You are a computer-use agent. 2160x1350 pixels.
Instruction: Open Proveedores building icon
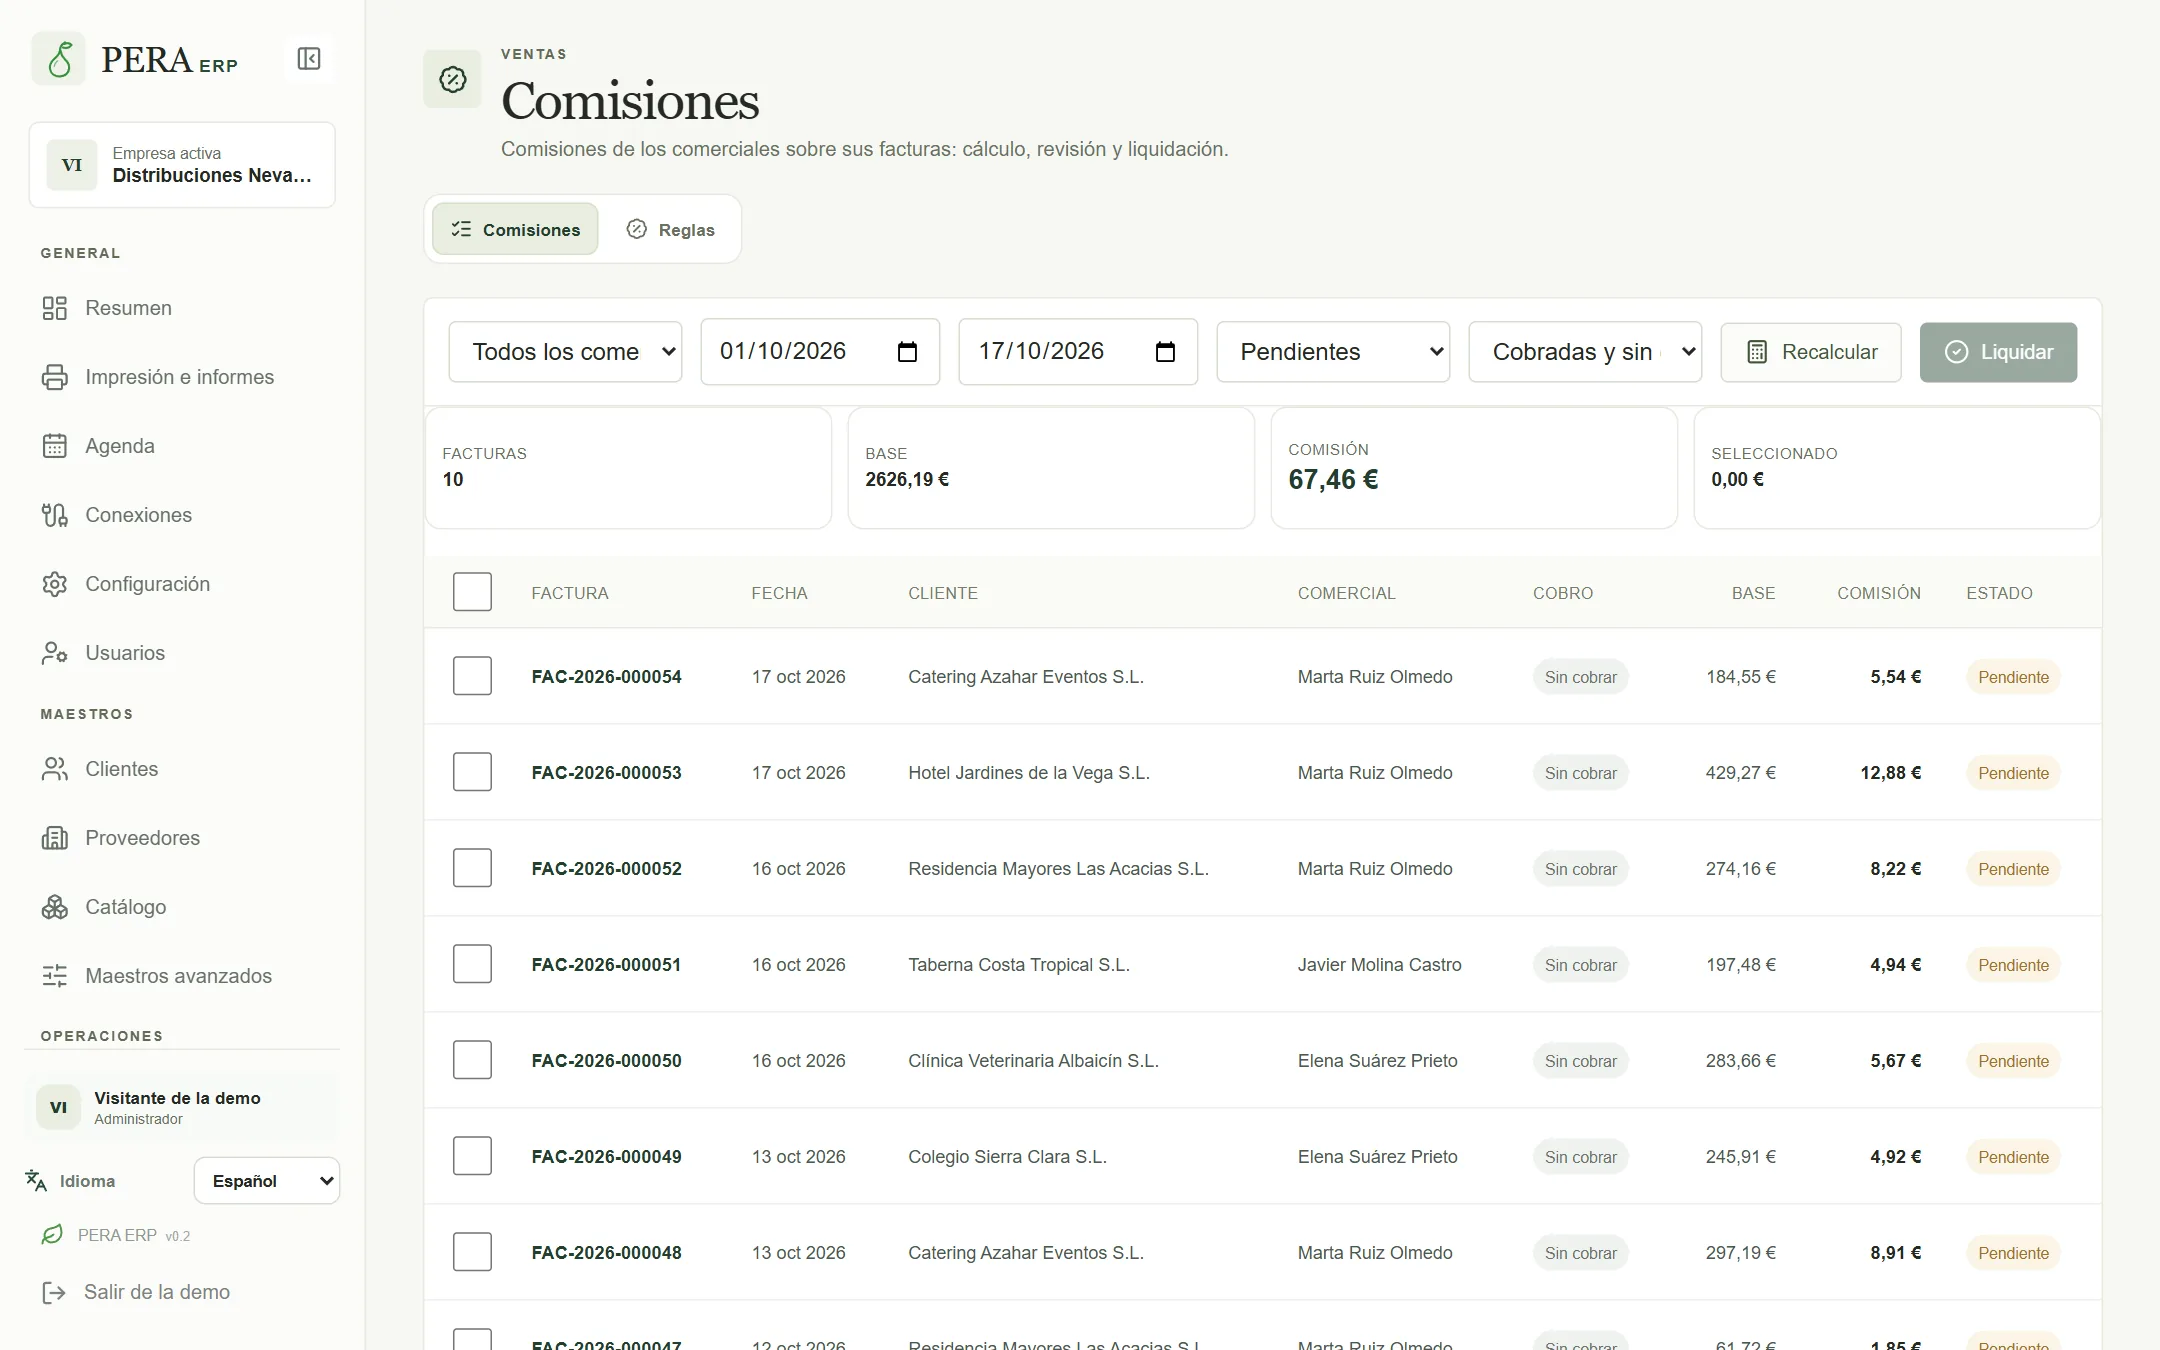[x=55, y=838]
